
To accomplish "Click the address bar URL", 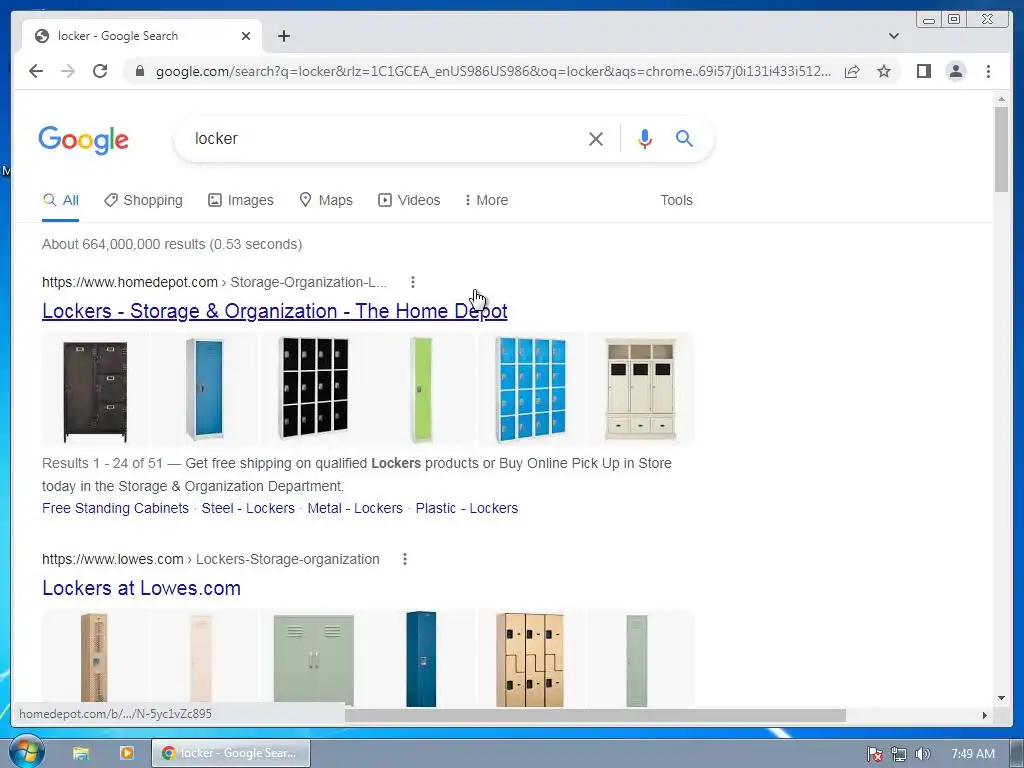I will [493, 71].
